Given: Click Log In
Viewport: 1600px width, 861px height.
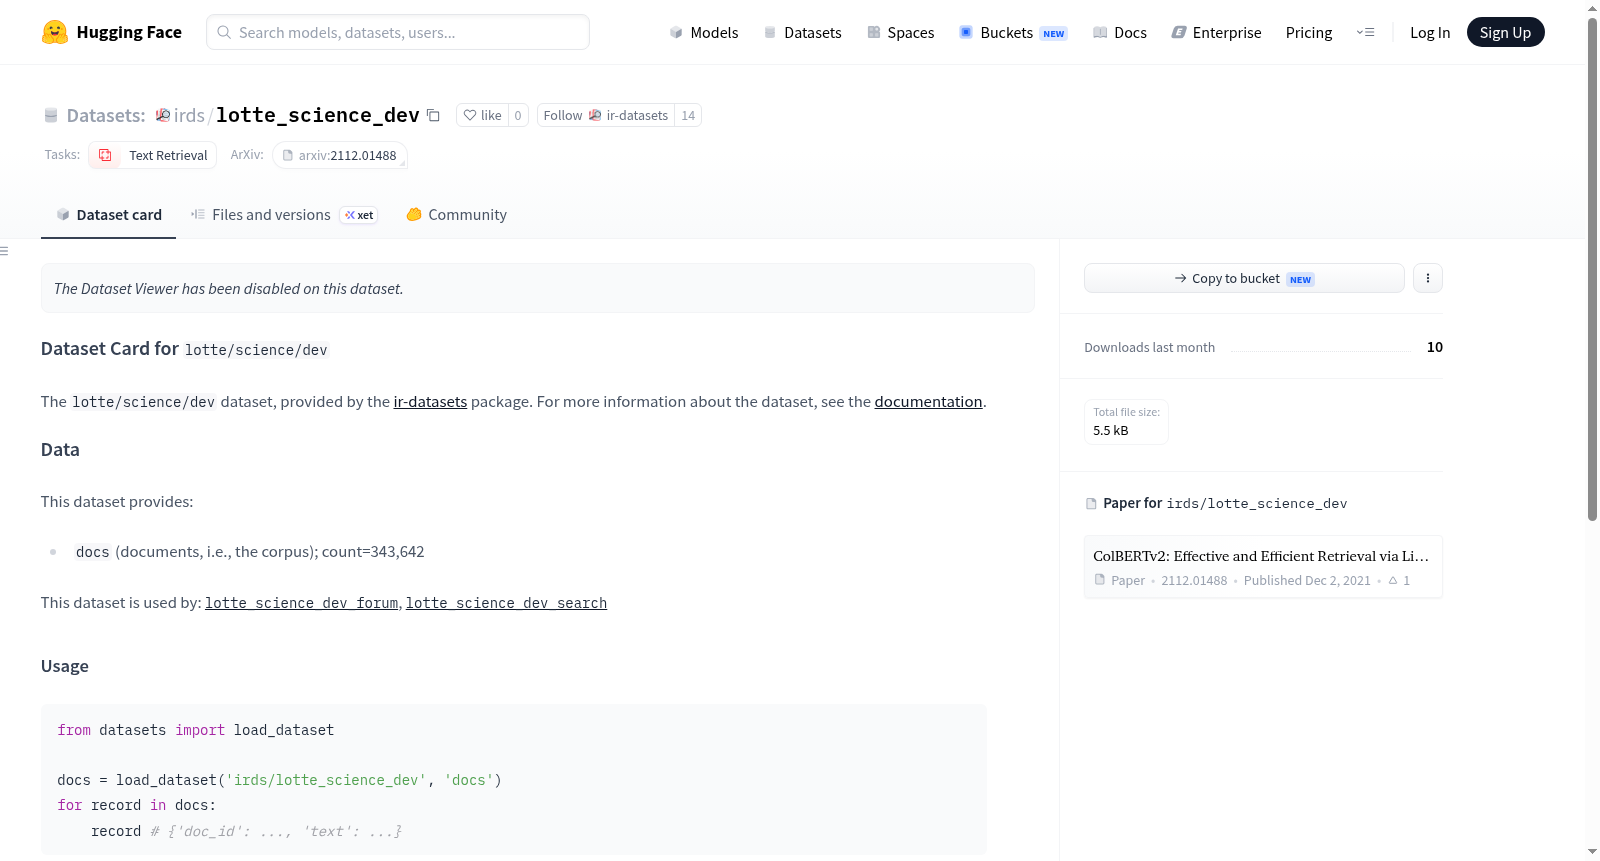Looking at the screenshot, I should [x=1430, y=32].
